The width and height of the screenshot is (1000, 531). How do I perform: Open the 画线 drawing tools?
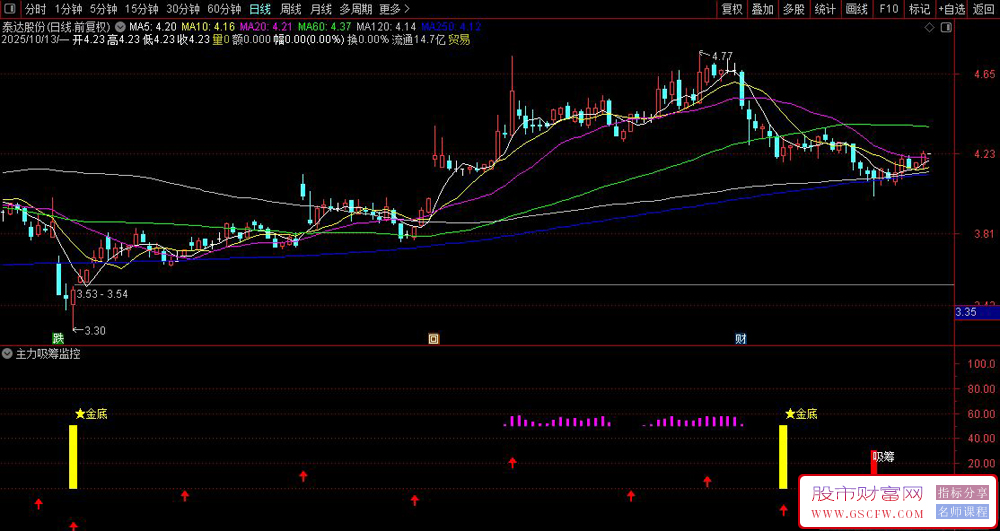856,9
